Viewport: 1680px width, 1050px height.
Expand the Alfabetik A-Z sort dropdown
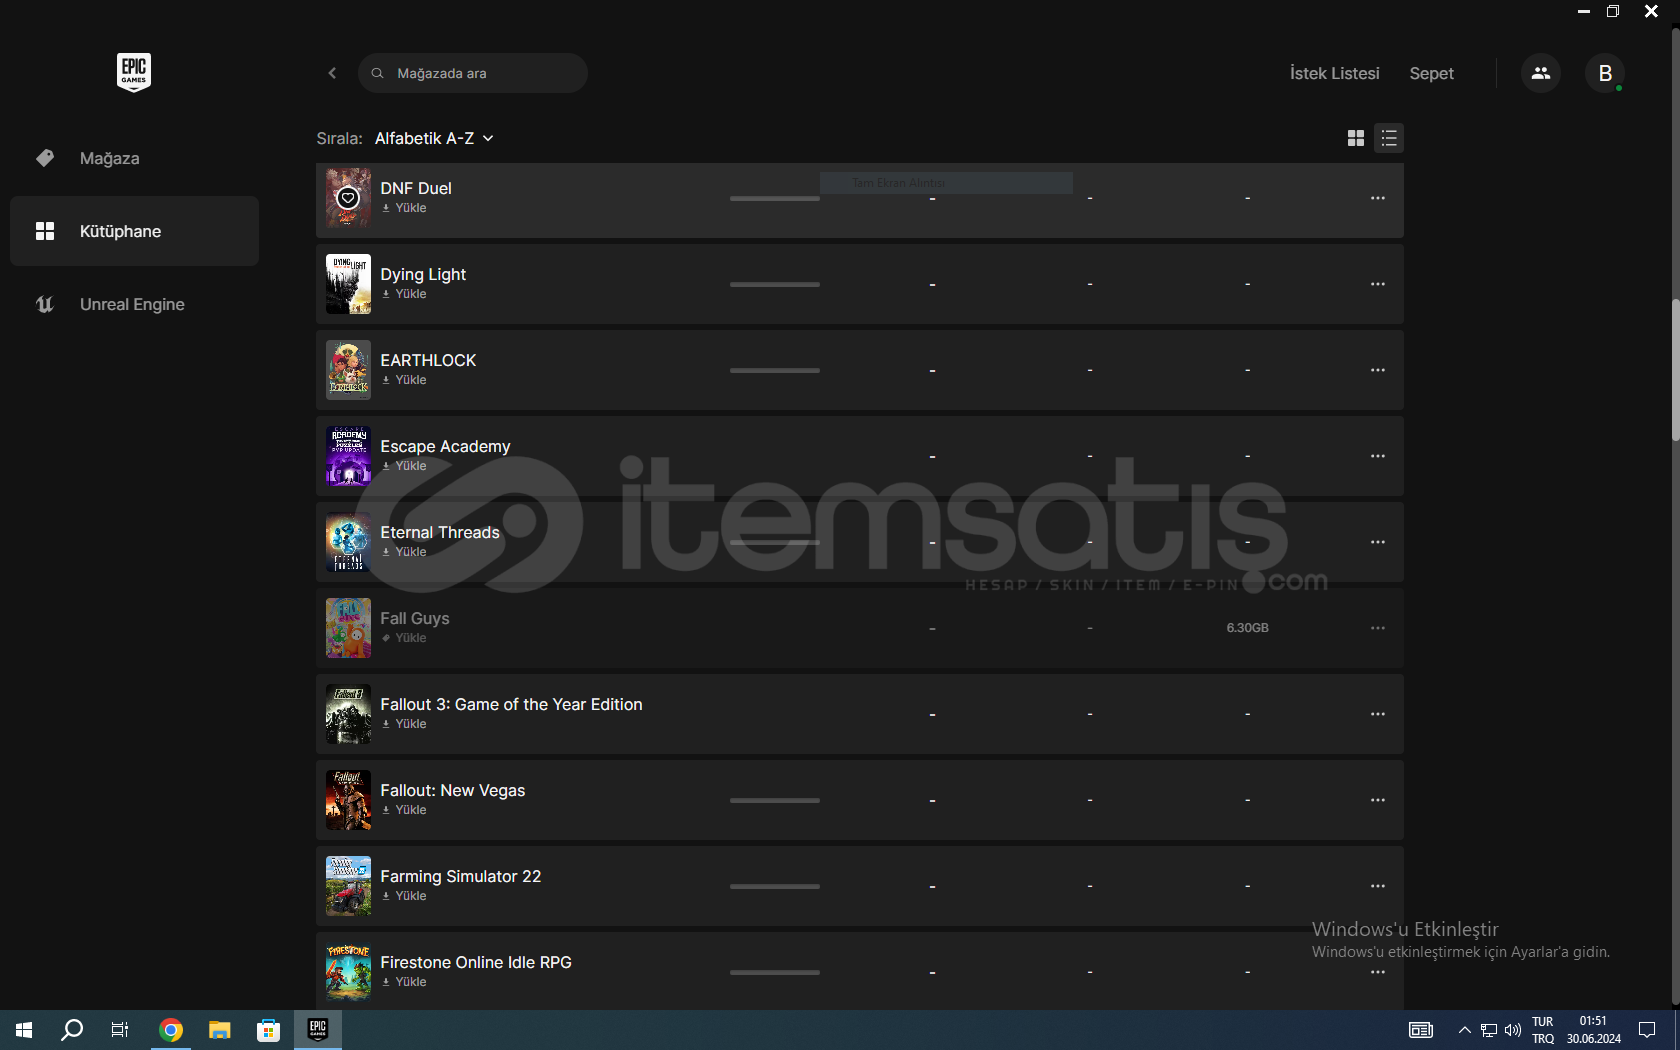click(434, 138)
